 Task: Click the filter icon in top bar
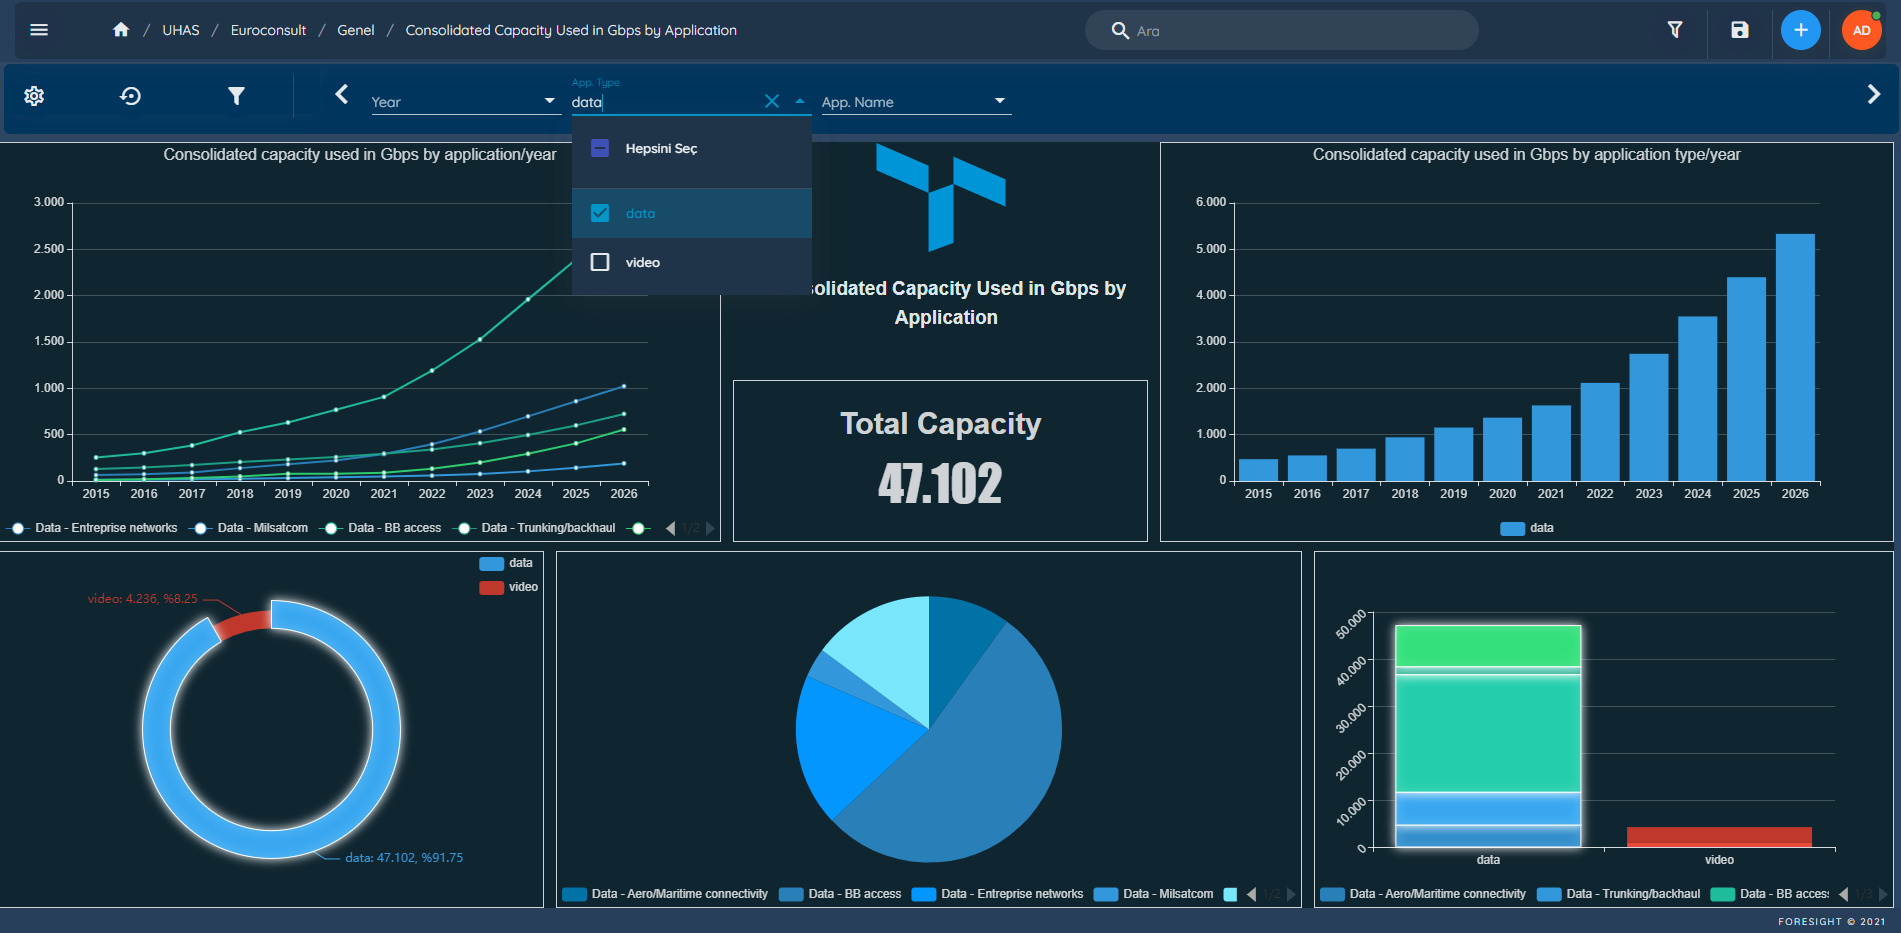coord(1675,30)
